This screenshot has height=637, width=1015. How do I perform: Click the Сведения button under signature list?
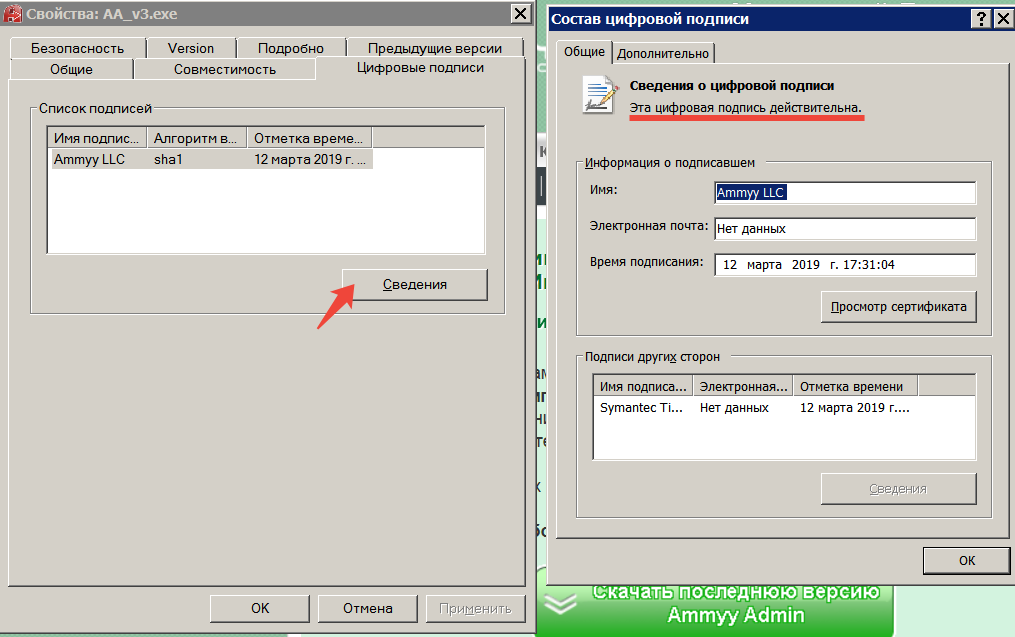tap(415, 285)
